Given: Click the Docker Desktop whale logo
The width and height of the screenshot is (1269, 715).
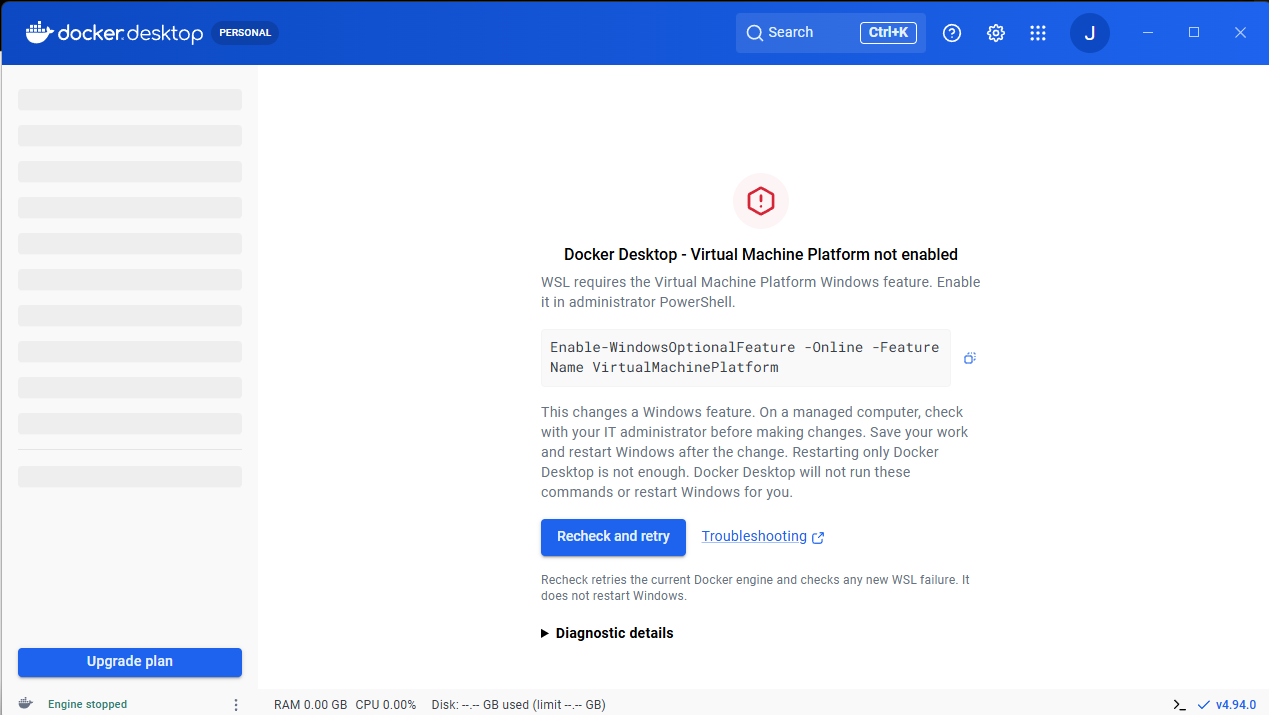Looking at the screenshot, I should [115, 33].
